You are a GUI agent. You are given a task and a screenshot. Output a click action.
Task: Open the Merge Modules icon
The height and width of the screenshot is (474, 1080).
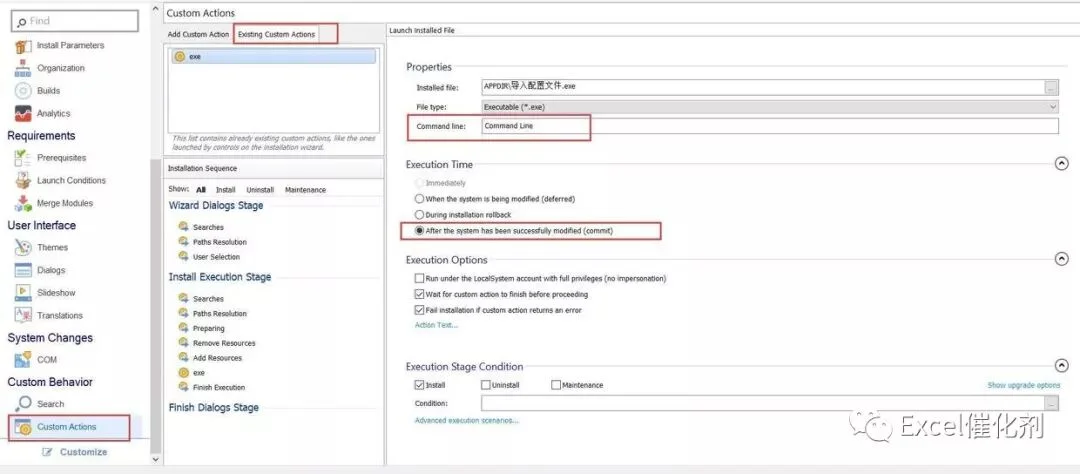point(23,203)
